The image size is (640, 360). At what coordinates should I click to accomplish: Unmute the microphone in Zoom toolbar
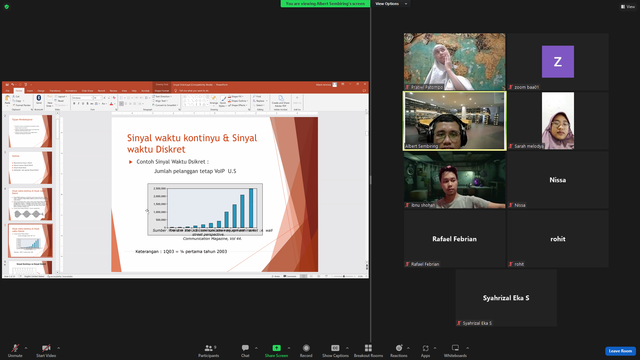15,350
